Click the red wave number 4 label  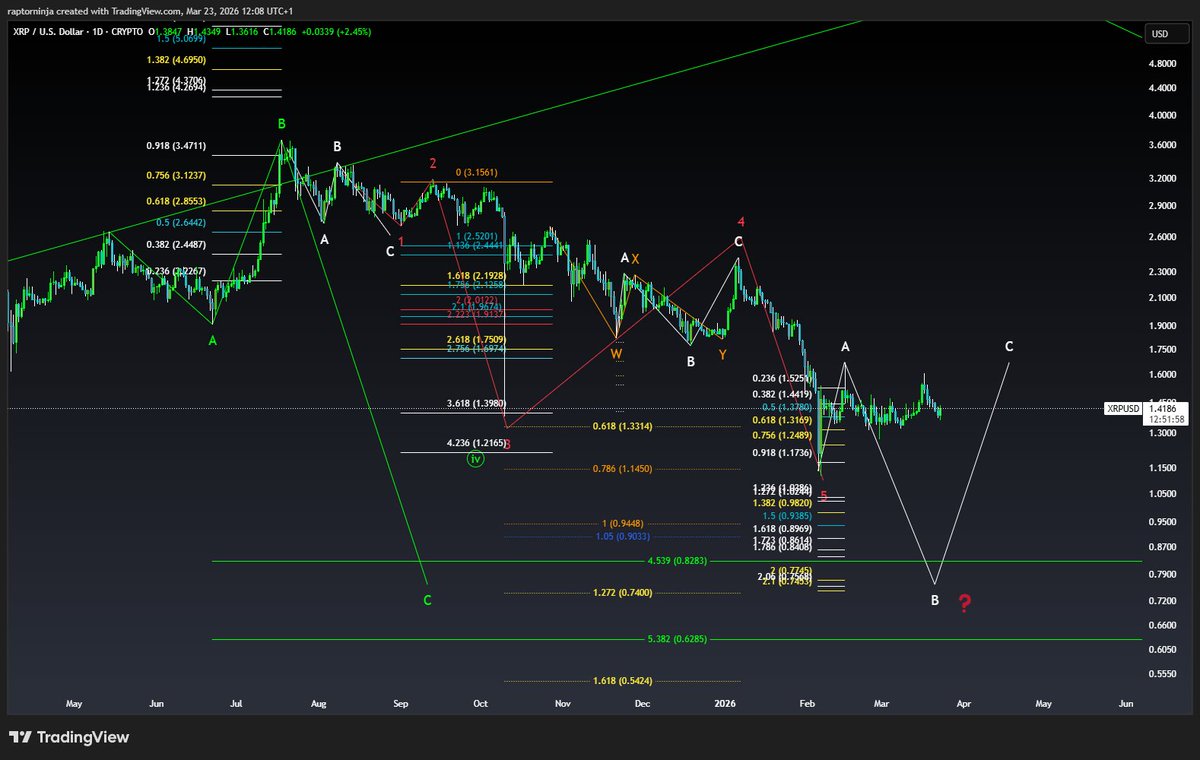pyautogui.click(x=741, y=221)
